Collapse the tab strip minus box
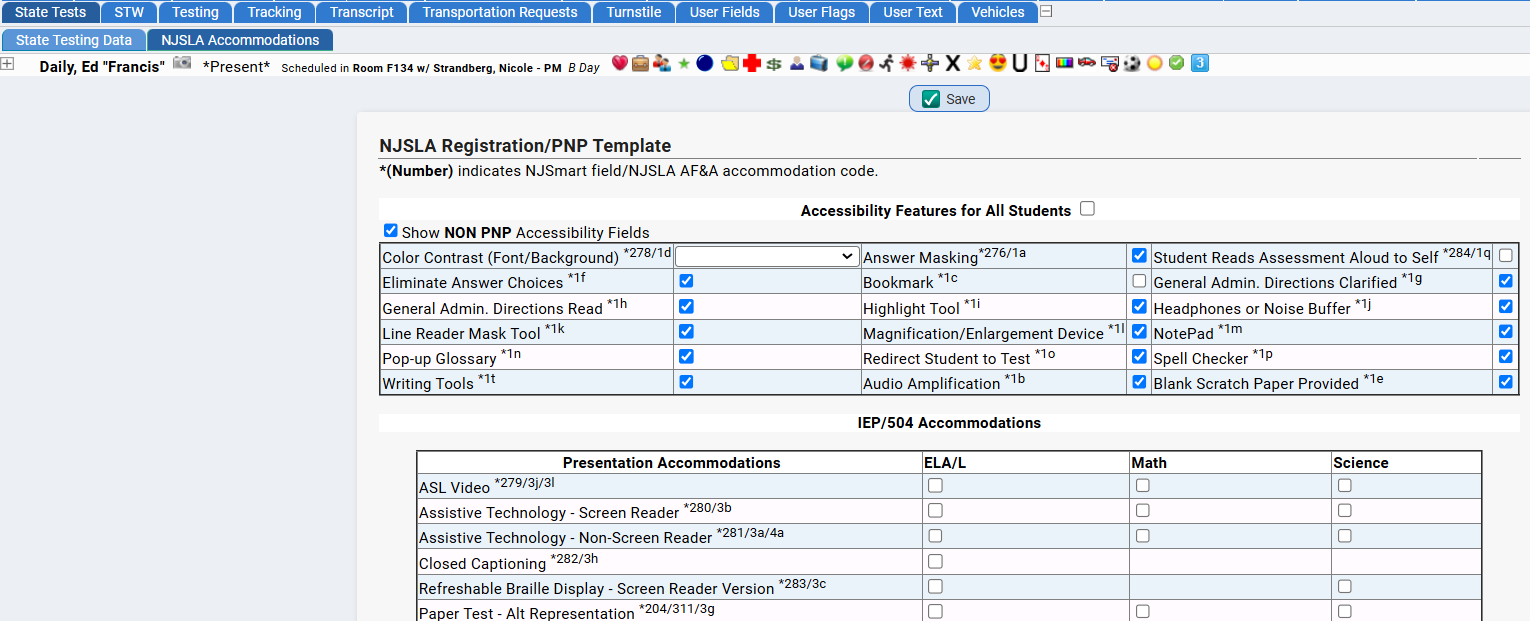The image size is (1530, 621). [1046, 12]
